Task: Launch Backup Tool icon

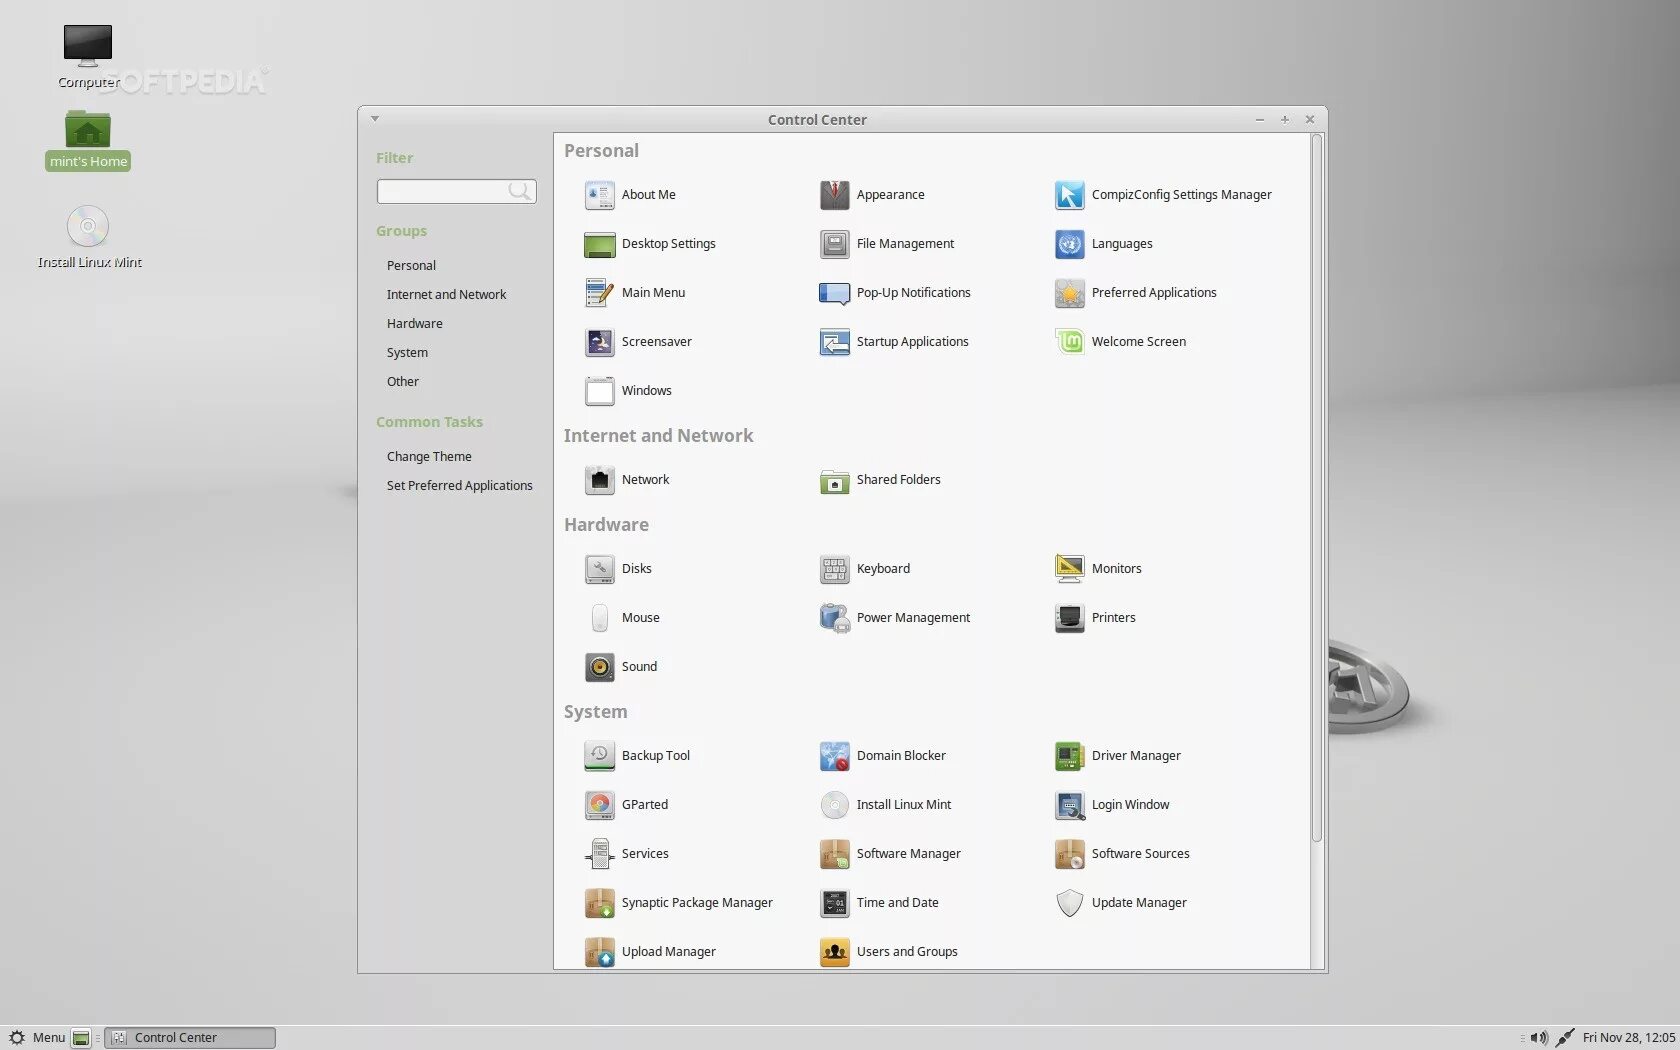Action: (599, 756)
